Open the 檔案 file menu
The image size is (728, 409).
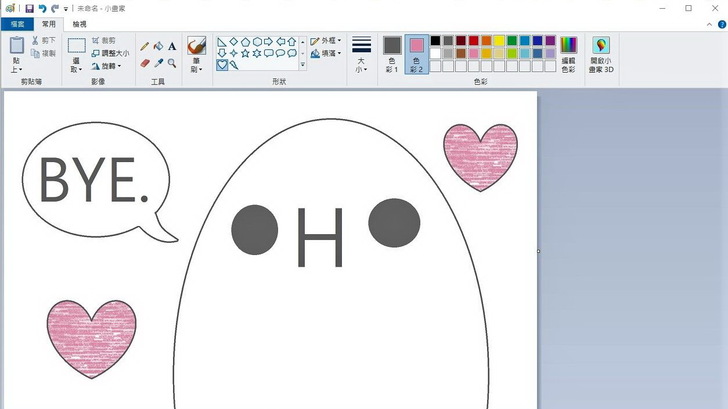[17, 23]
